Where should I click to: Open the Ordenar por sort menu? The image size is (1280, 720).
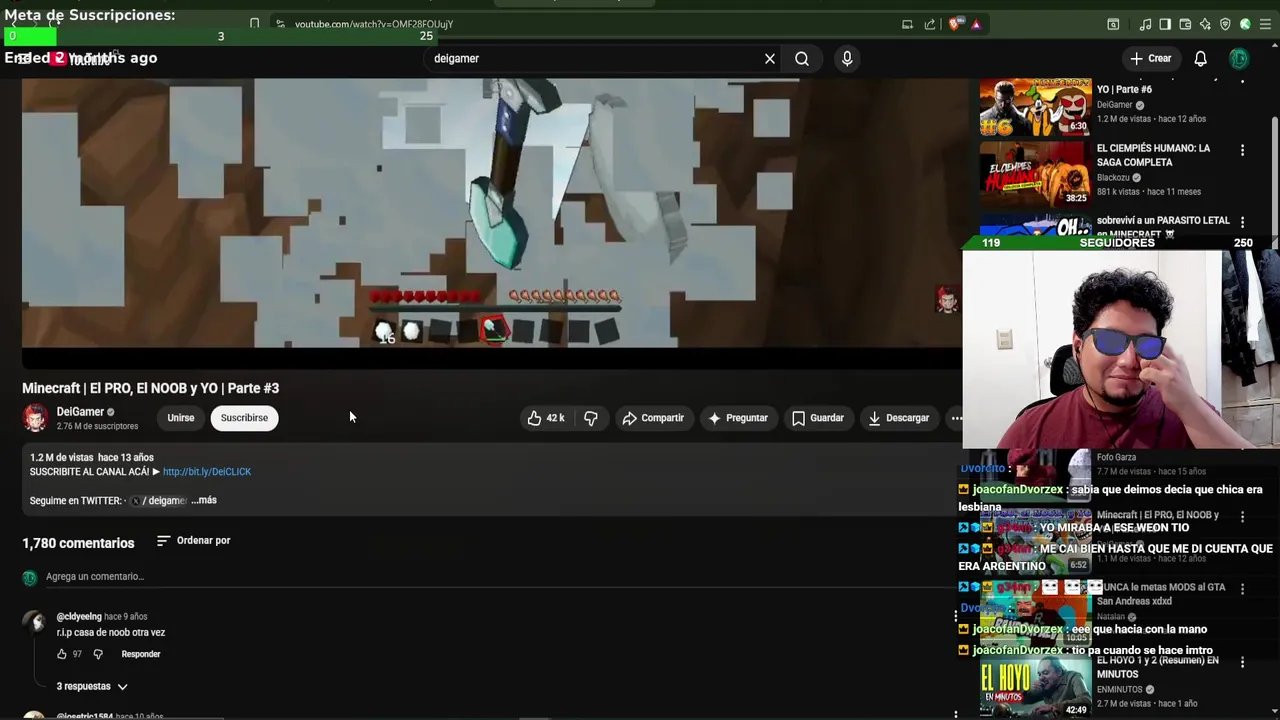pyautogui.click(x=194, y=541)
